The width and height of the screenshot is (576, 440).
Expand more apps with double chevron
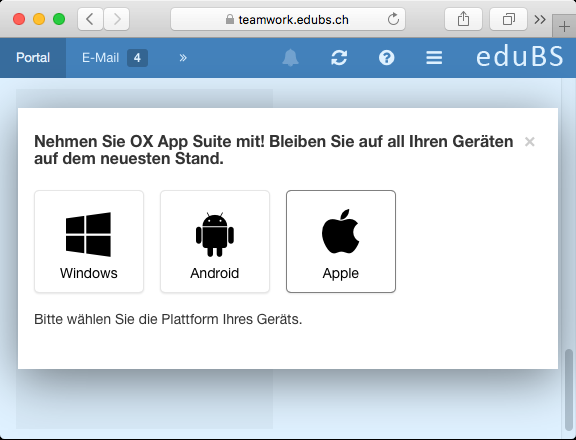coord(183,58)
